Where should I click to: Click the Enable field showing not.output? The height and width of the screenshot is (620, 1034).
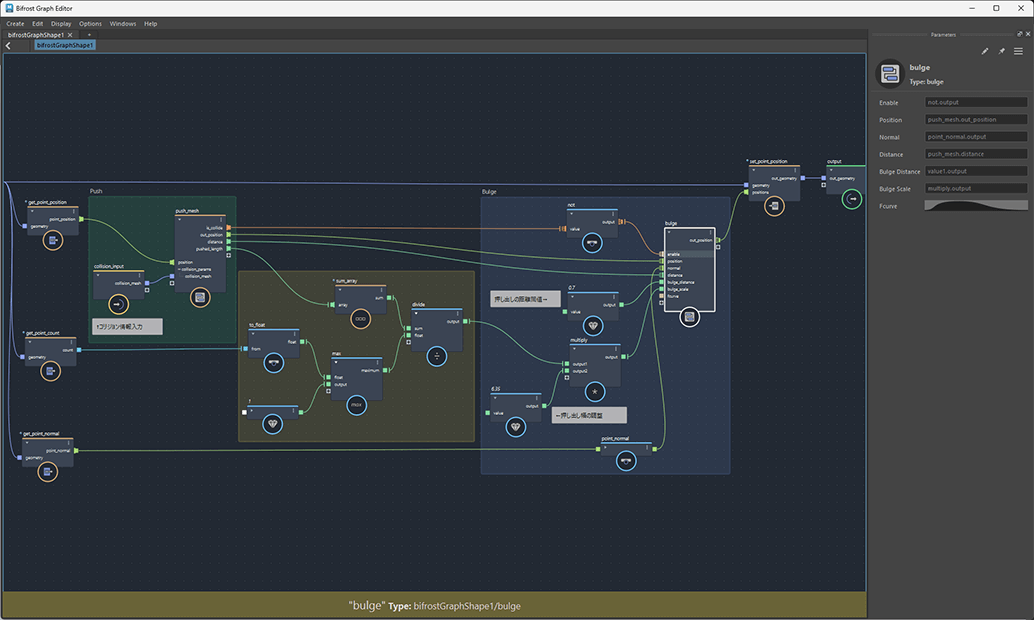tap(976, 102)
